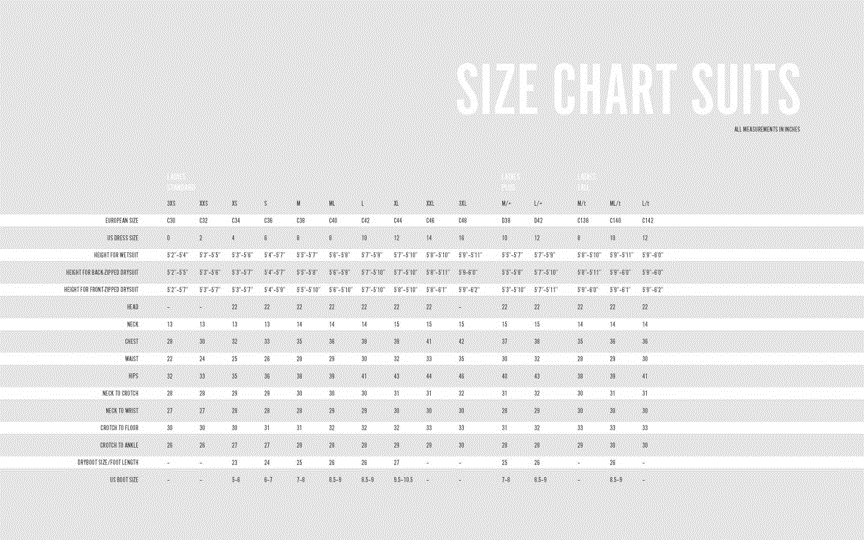The width and height of the screenshot is (864, 540).
Task: Click the M/+ plus size column header
Action: (x=506, y=203)
